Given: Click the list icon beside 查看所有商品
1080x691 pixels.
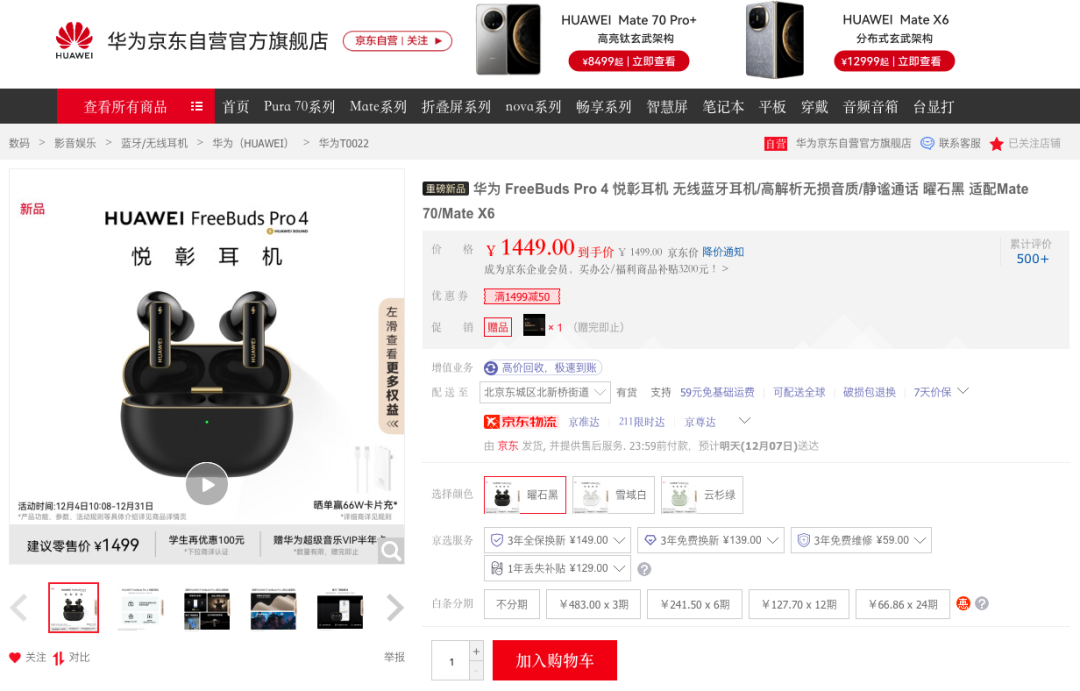Looking at the screenshot, I should (197, 107).
